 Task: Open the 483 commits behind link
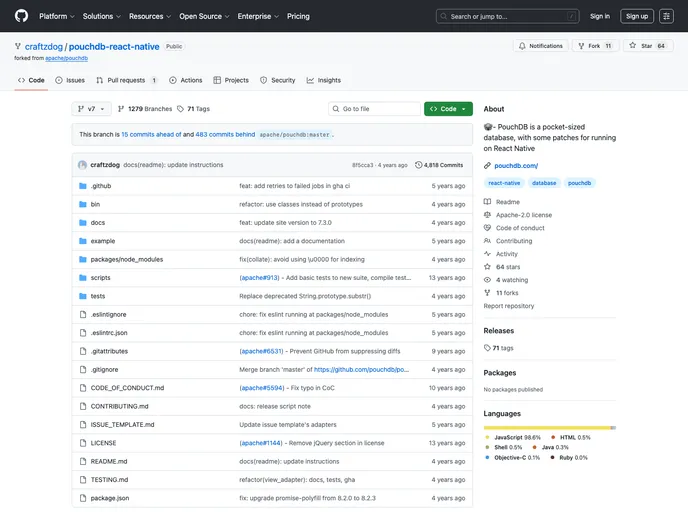[x=225, y=134]
